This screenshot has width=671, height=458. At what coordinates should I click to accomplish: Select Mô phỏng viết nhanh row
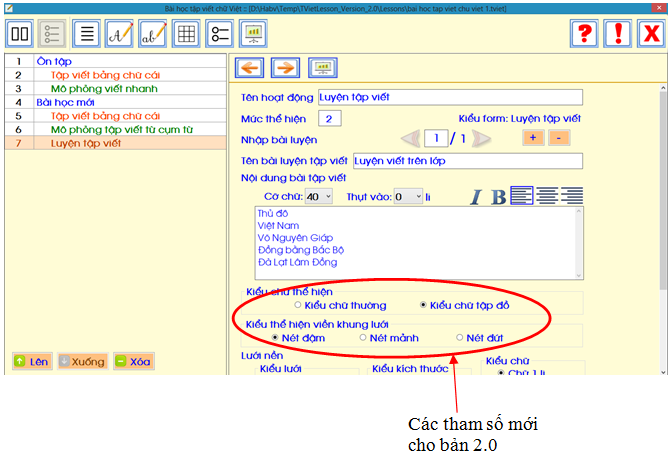point(116,89)
